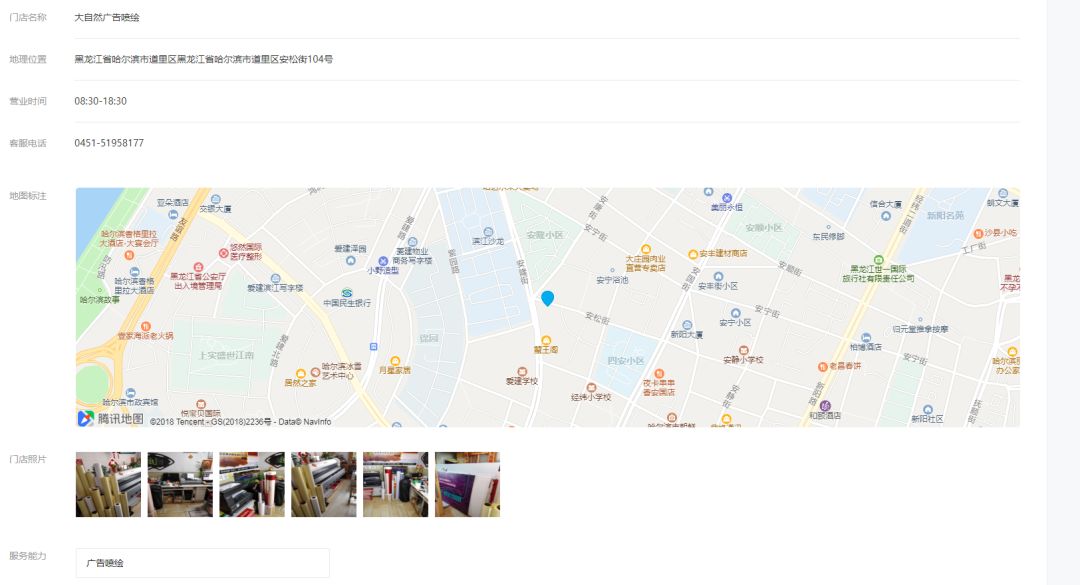Open the first store photo thumbnail
Viewport: 1080px width, 585px height.
(108, 484)
